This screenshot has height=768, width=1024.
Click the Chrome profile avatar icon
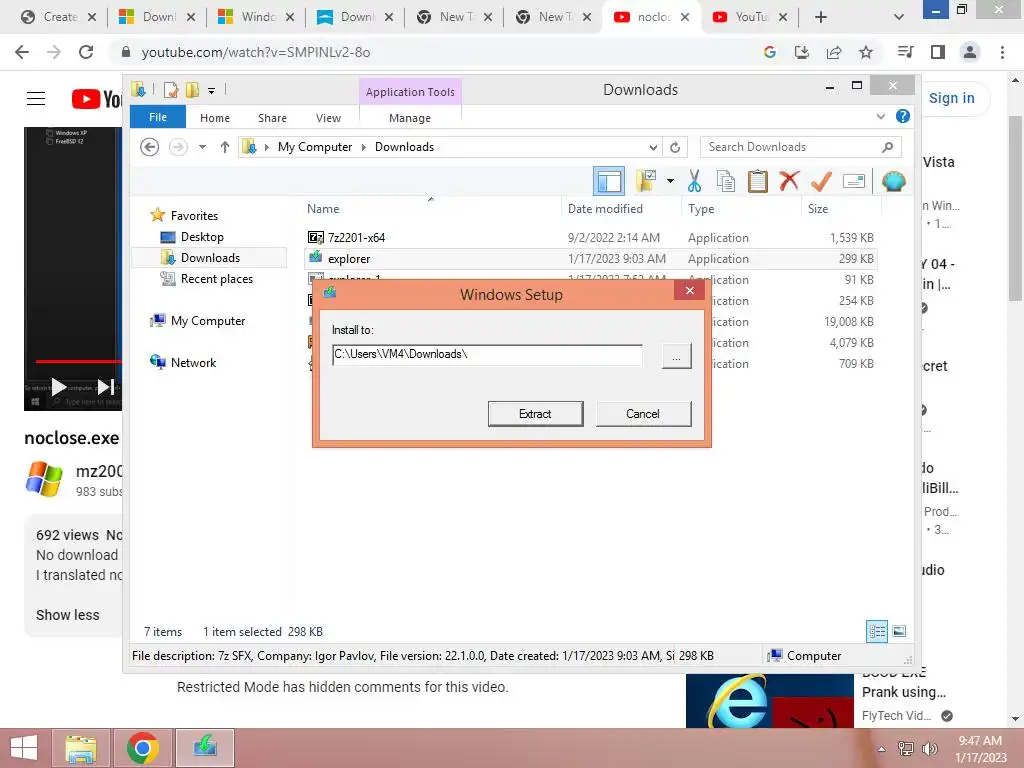pyautogui.click(x=970, y=52)
